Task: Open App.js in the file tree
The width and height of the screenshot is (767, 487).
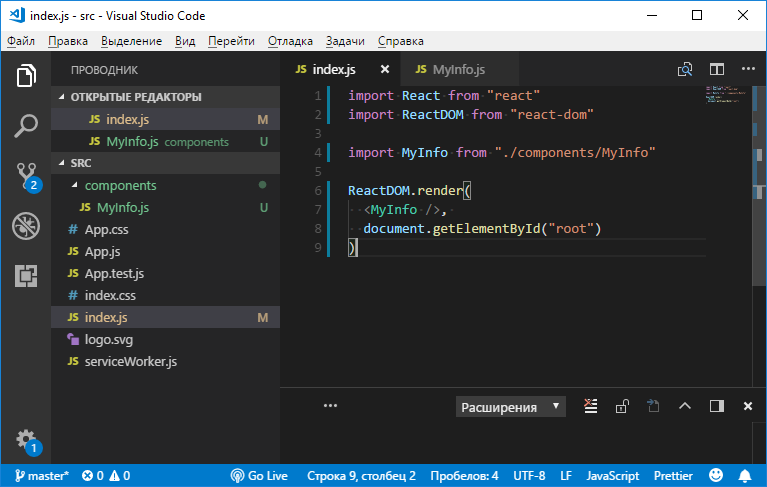Action: (x=165, y=251)
